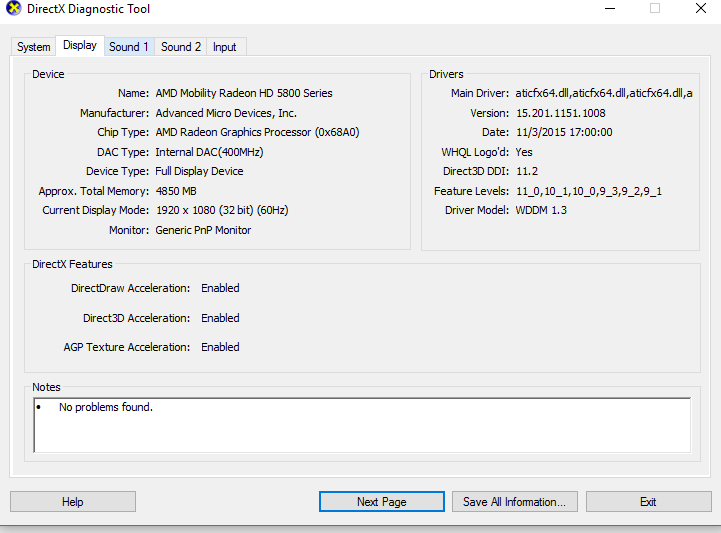Click Direct3D DDI value '11.2'

(527, 172)
